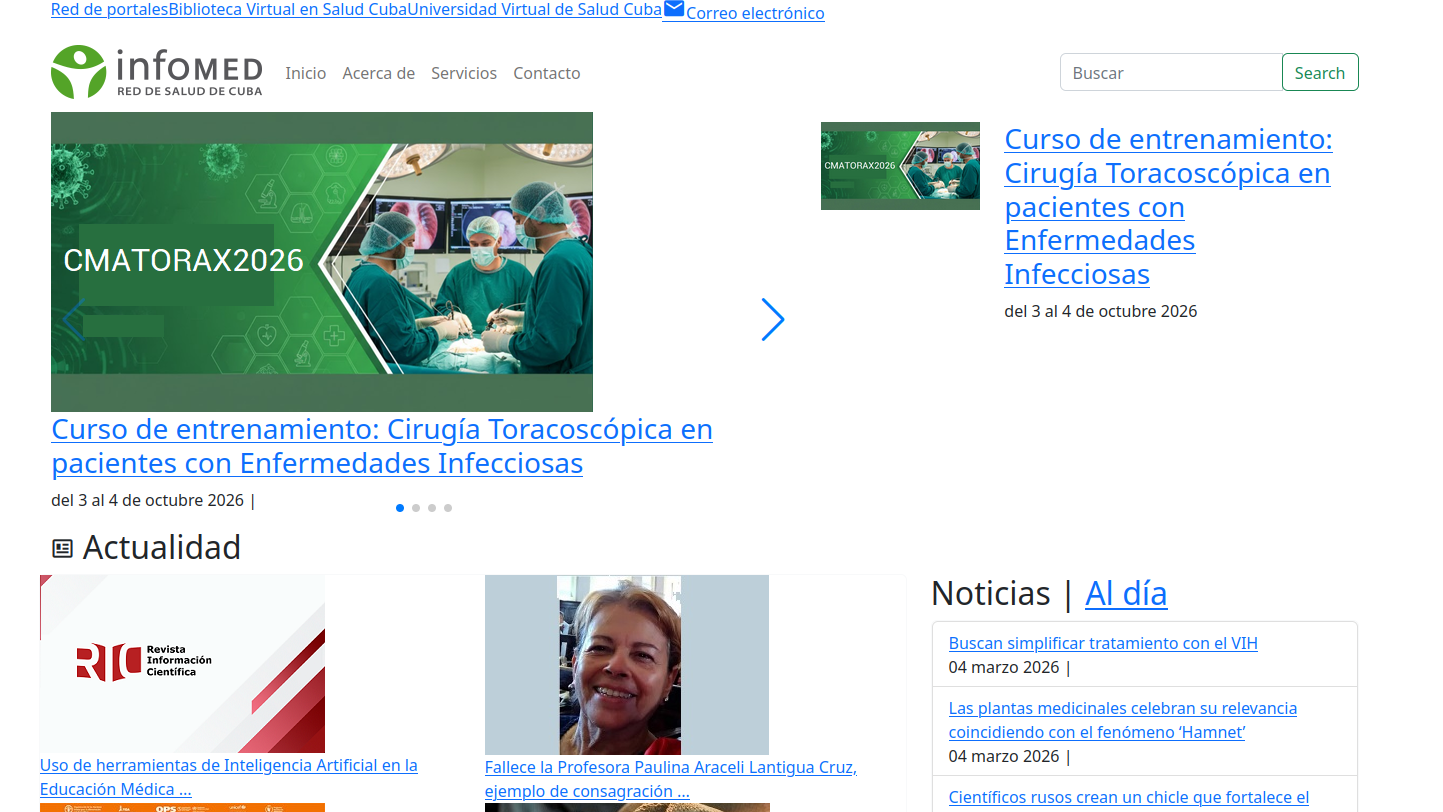Switch to the second carousel slide dot
The width and height of the screenshot is (1443, 812).
pos(416,508)
